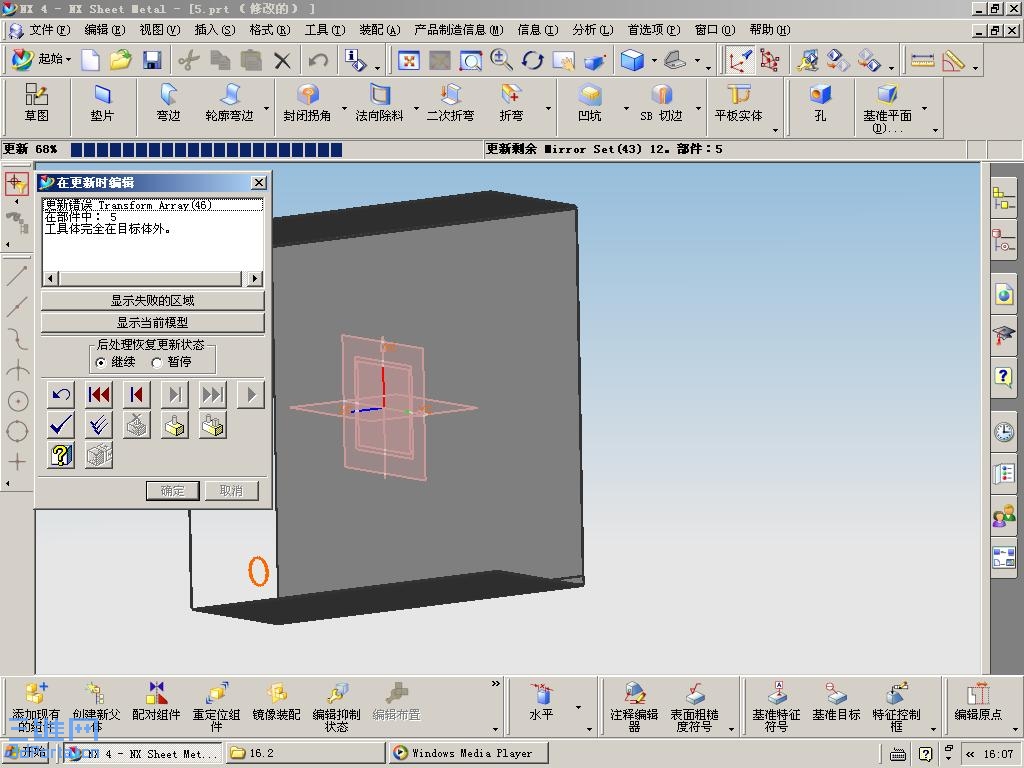Click the 显示失败的区域 button
The height and width of the screenshot is (768, 1024).
click(x=153, y=300)
